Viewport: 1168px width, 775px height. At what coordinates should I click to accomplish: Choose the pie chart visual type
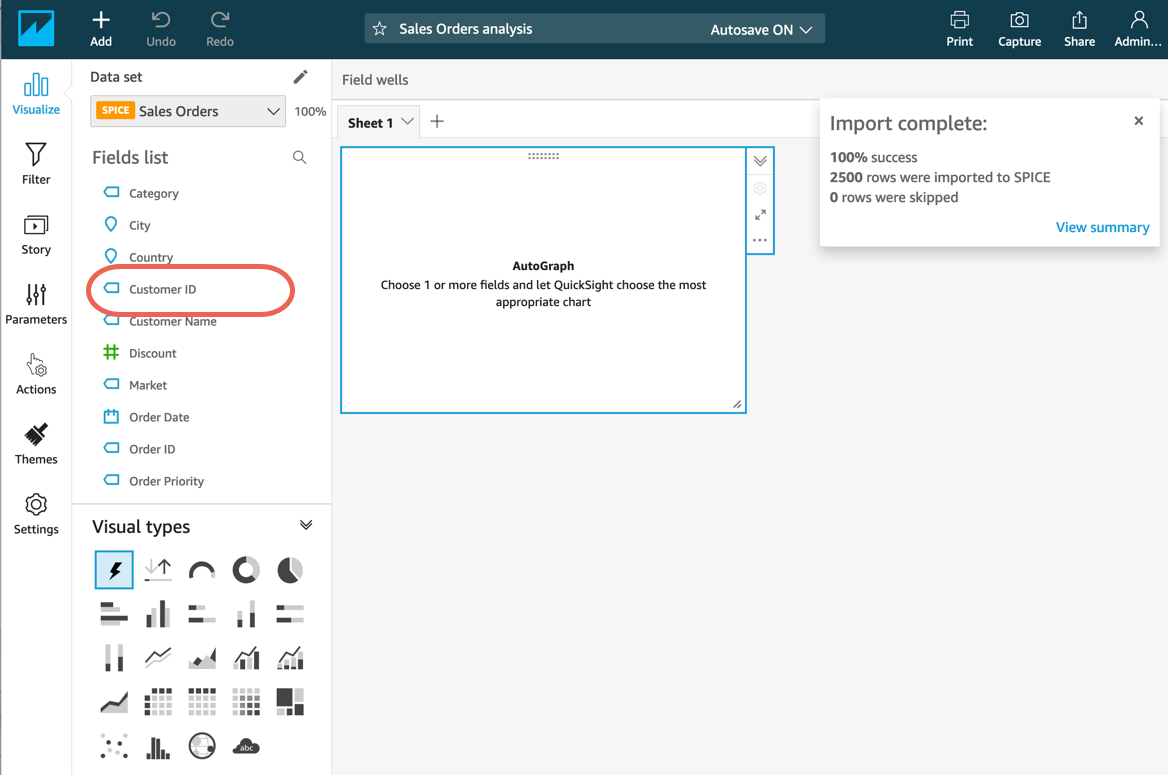click(290, 570)
